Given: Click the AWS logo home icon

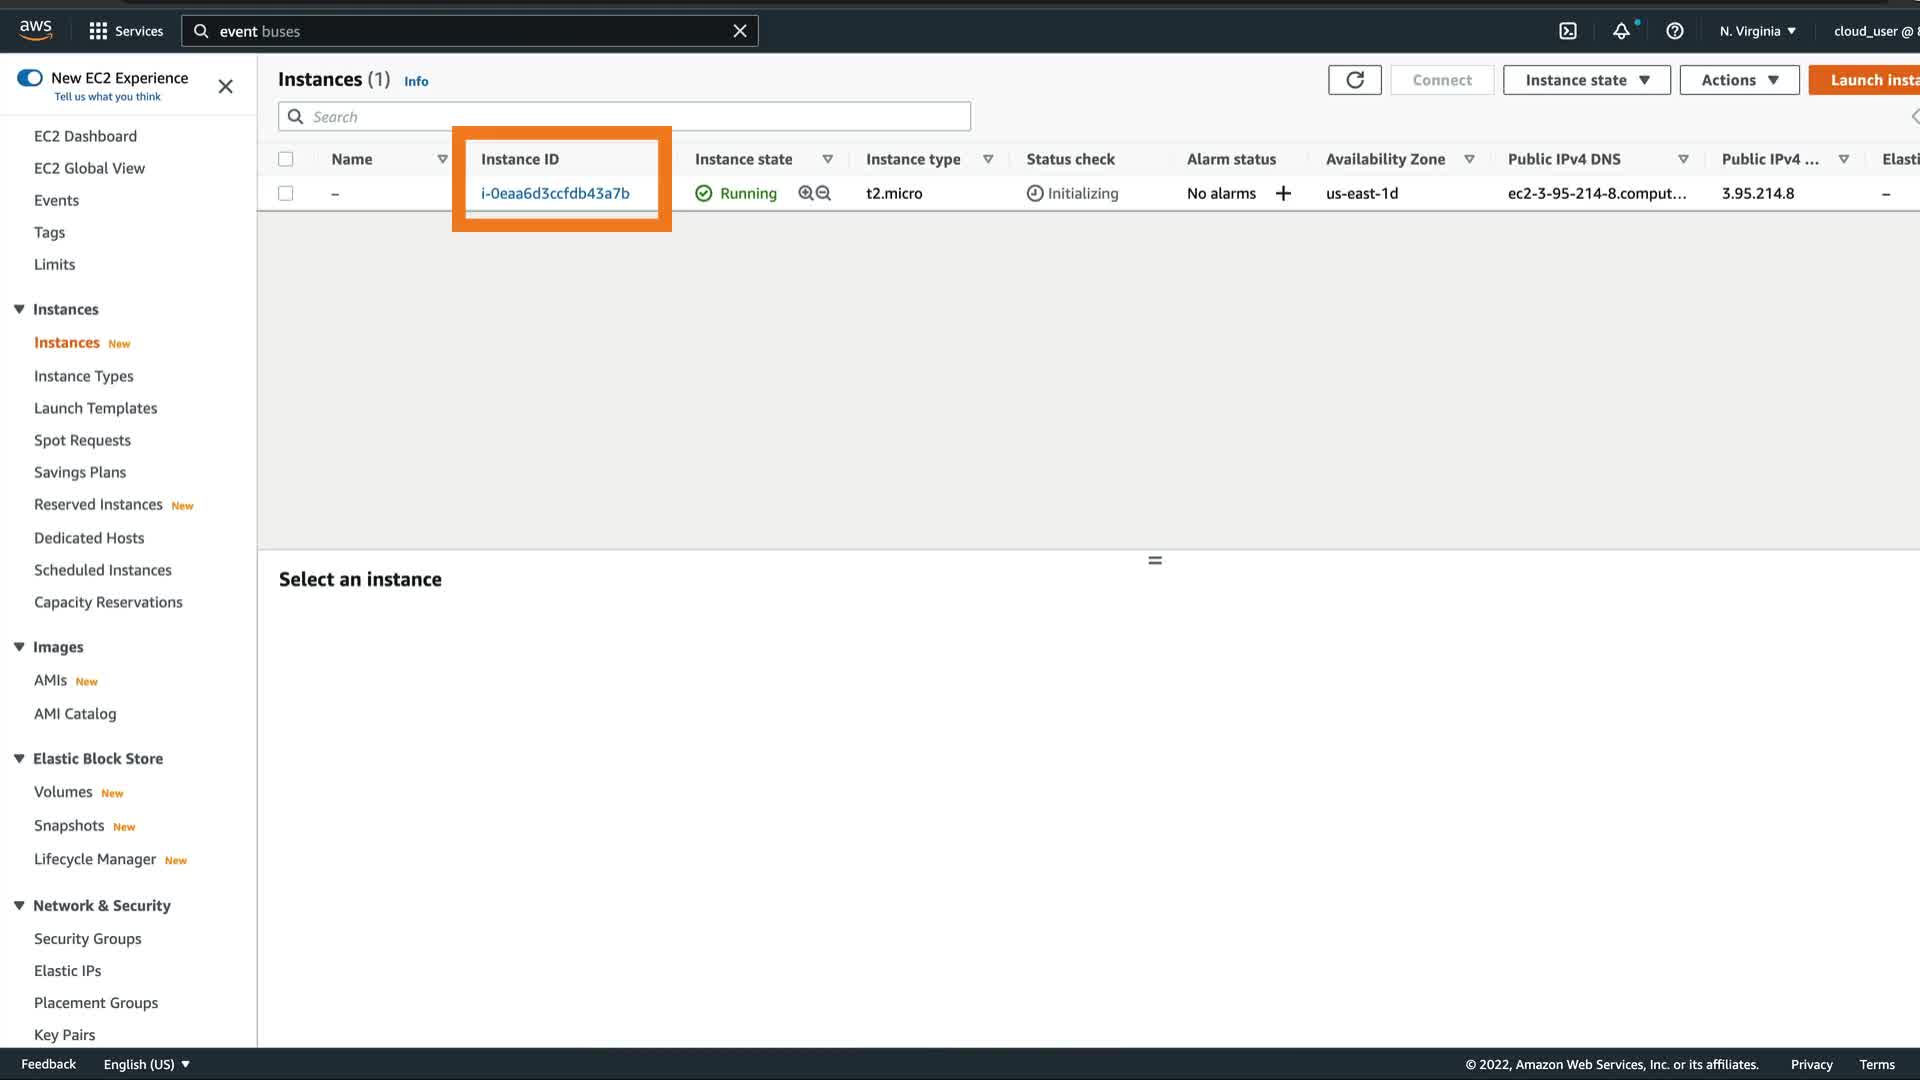Looking at the screenshot, I should point(36,31).
